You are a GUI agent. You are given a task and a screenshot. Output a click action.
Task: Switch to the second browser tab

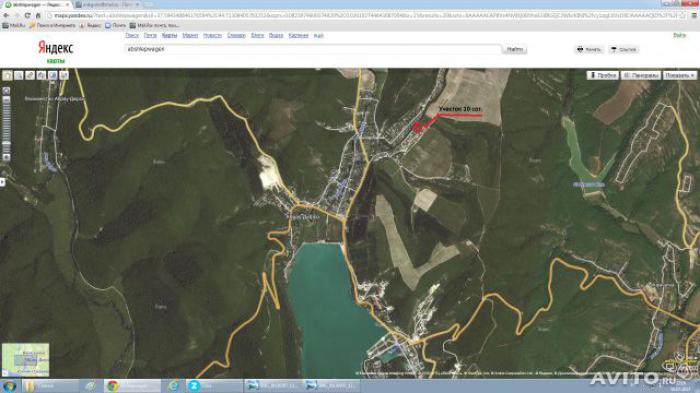(107, 4)
